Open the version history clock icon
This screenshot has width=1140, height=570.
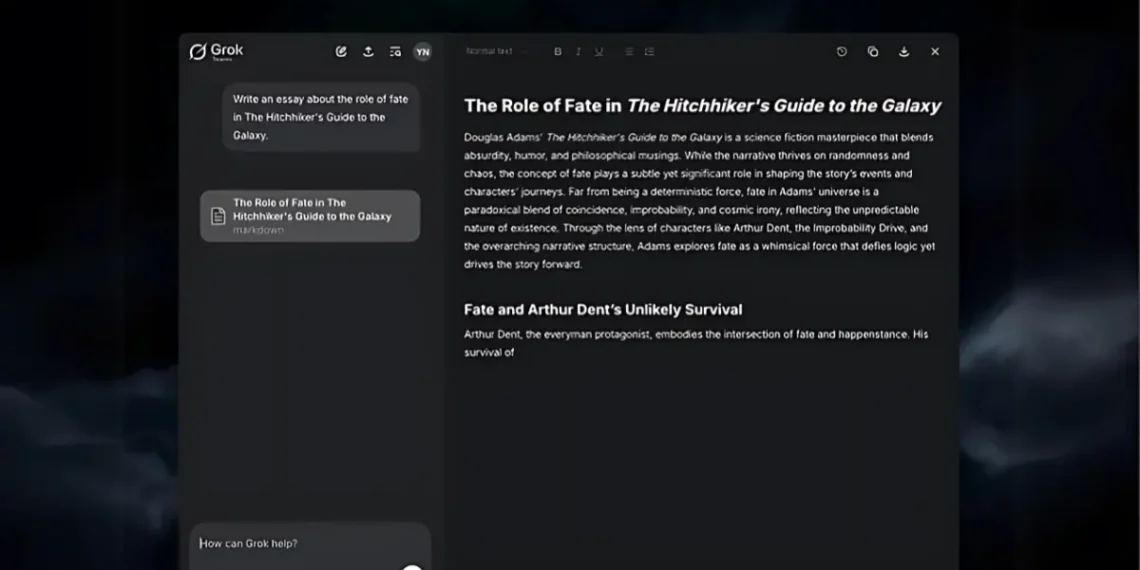tap(842, 52)
